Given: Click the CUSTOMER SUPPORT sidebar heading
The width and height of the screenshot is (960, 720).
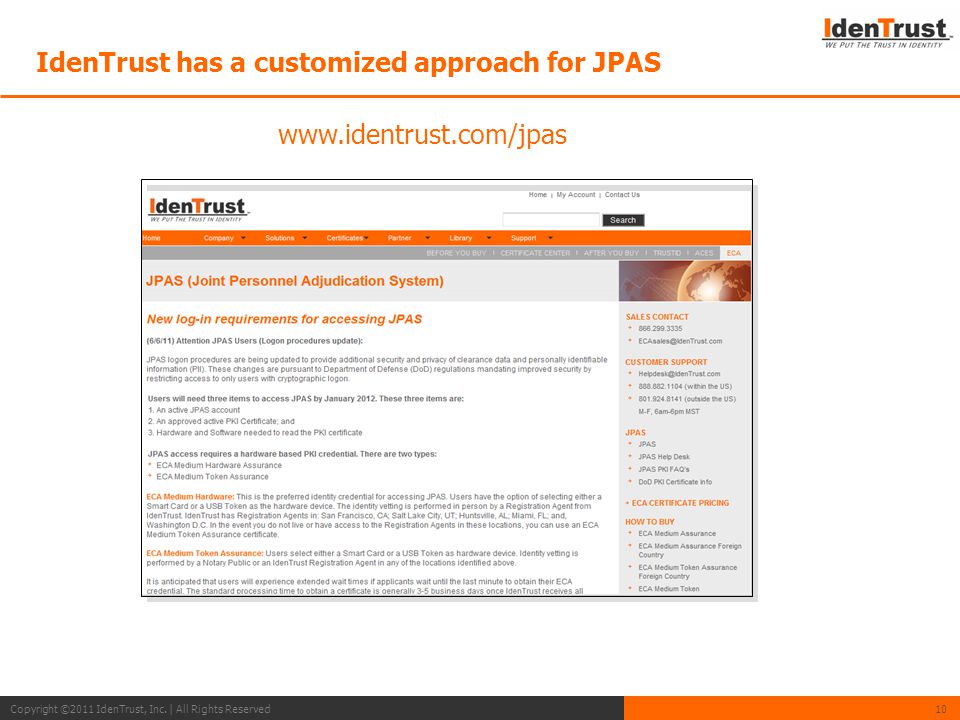Looking at the screenshot, I should 666,362.
